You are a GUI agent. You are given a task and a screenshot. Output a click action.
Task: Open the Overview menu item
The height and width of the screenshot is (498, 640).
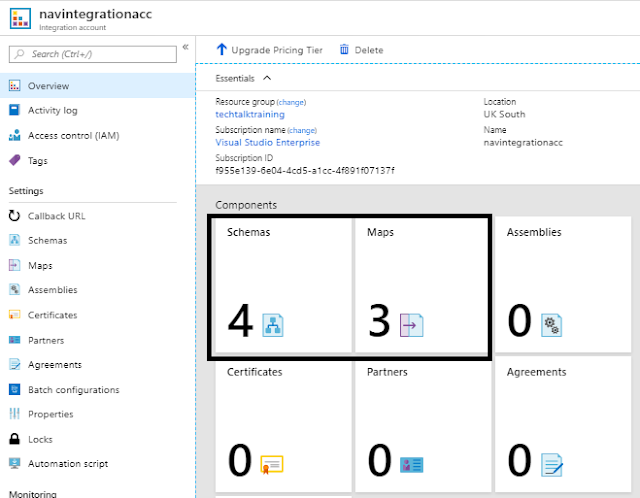[48, 86]
